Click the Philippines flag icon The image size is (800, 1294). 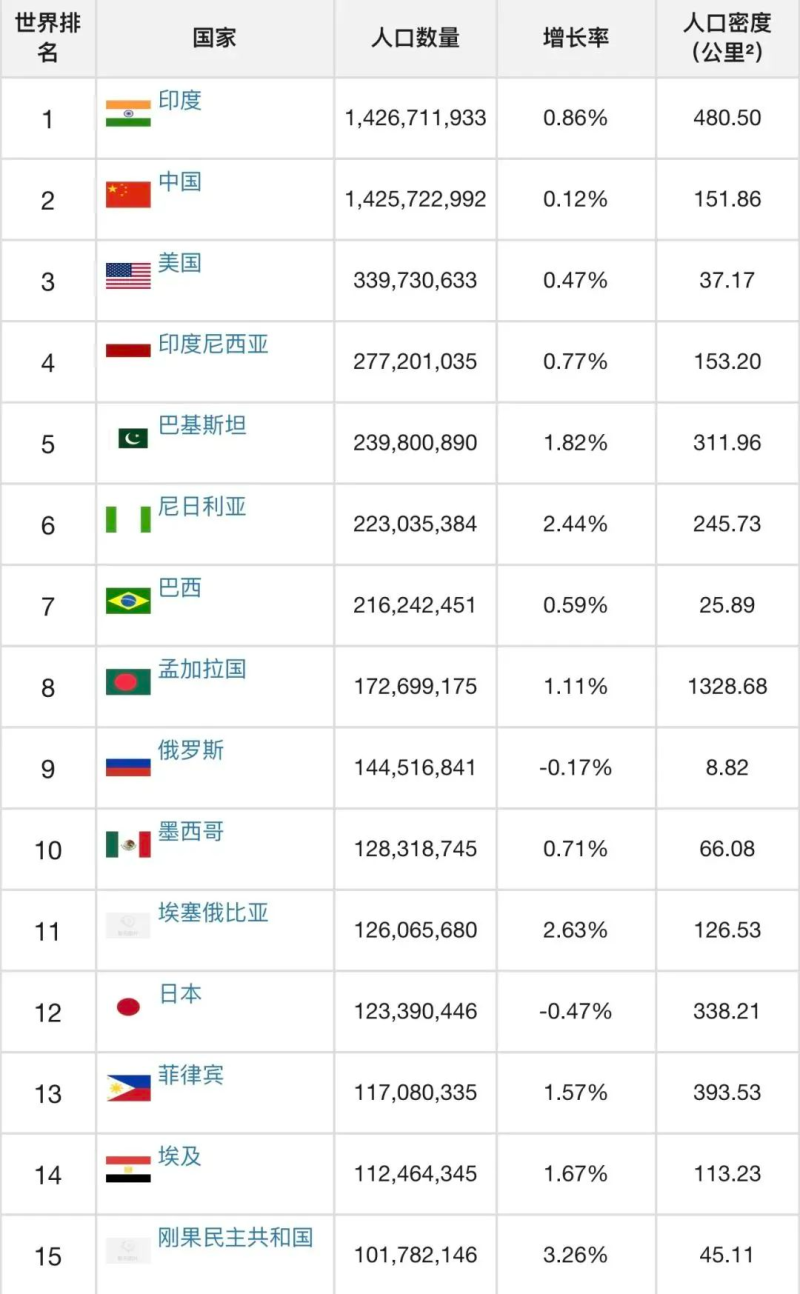click(x=128, y=1087)
